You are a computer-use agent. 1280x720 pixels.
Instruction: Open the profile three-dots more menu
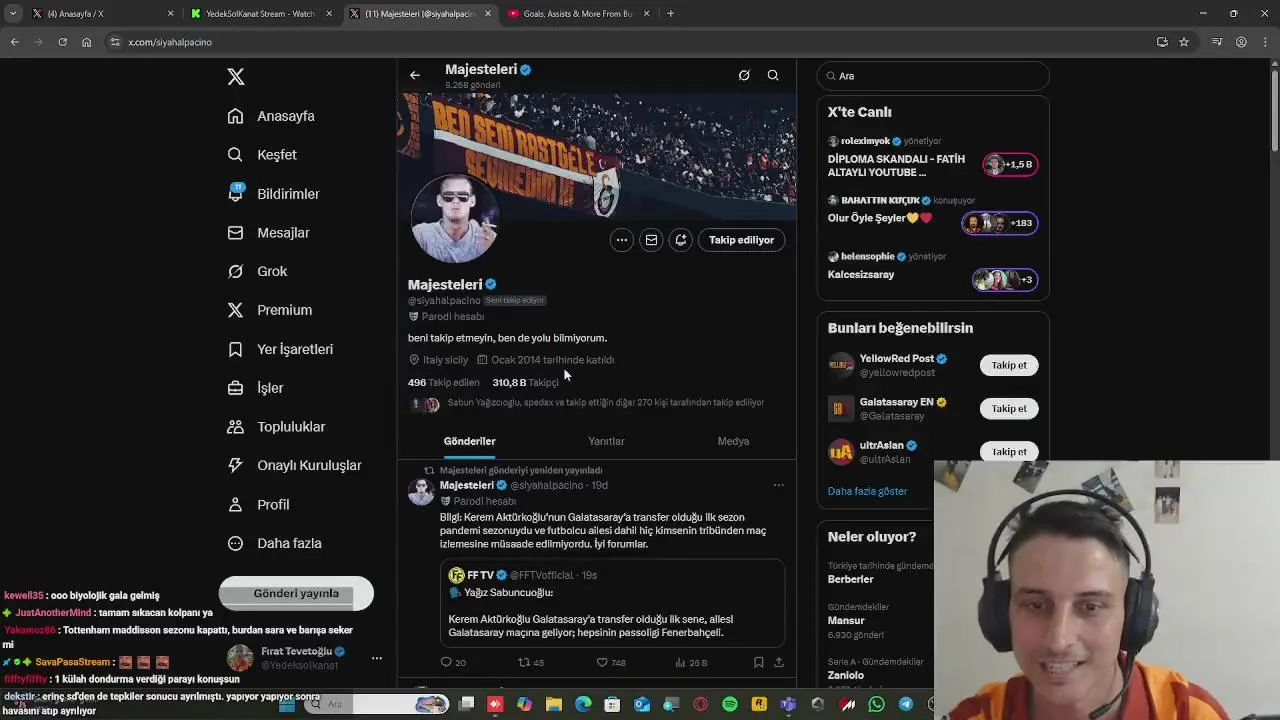coord(622,240)
